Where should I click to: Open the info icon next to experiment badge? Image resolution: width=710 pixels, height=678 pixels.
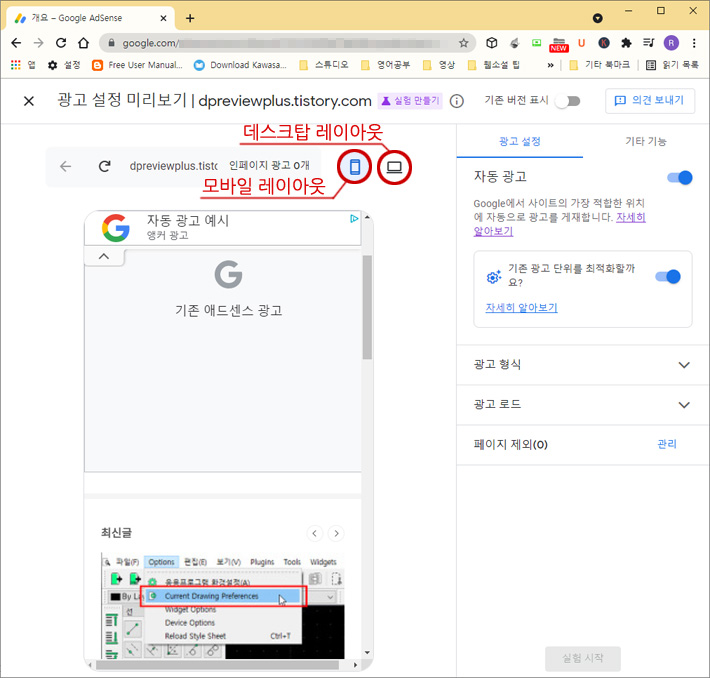456,101
